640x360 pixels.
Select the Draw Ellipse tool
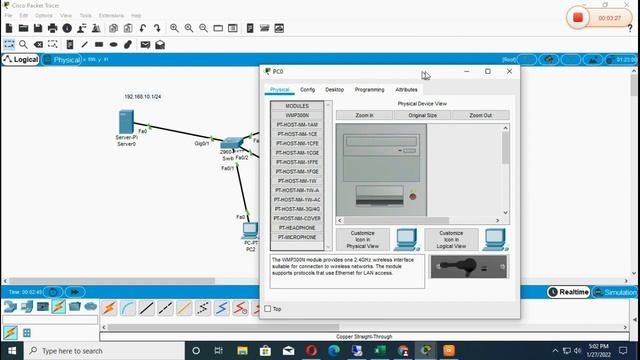point(113,44)
